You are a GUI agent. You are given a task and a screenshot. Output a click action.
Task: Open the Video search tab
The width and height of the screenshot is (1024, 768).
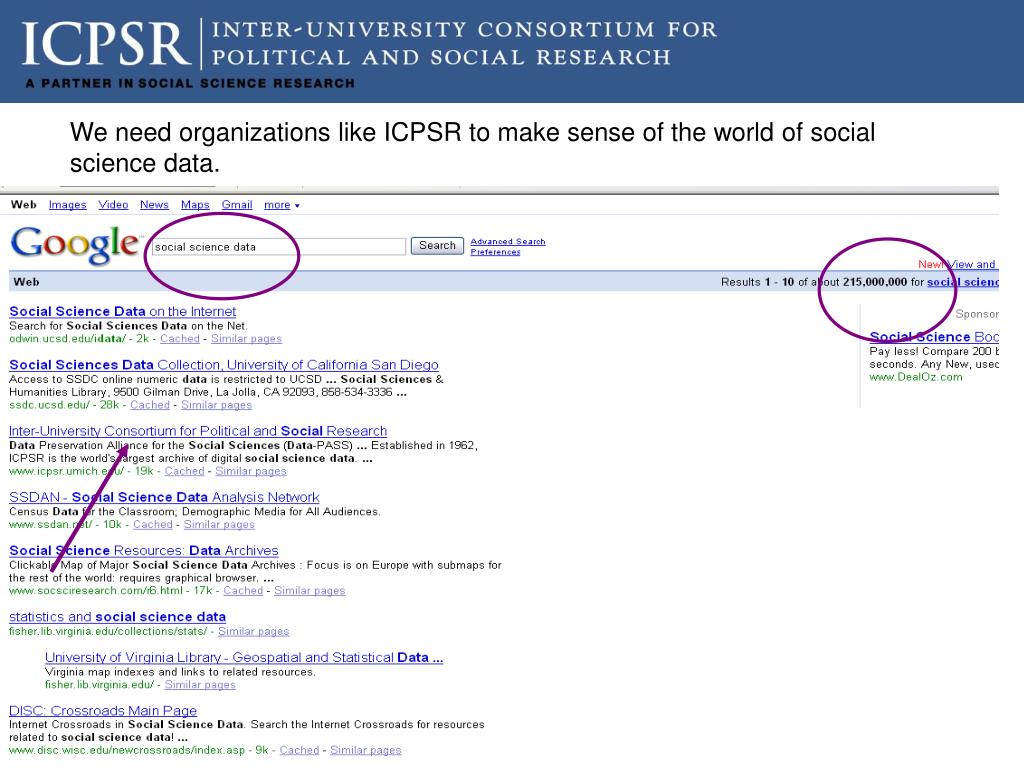113,205
